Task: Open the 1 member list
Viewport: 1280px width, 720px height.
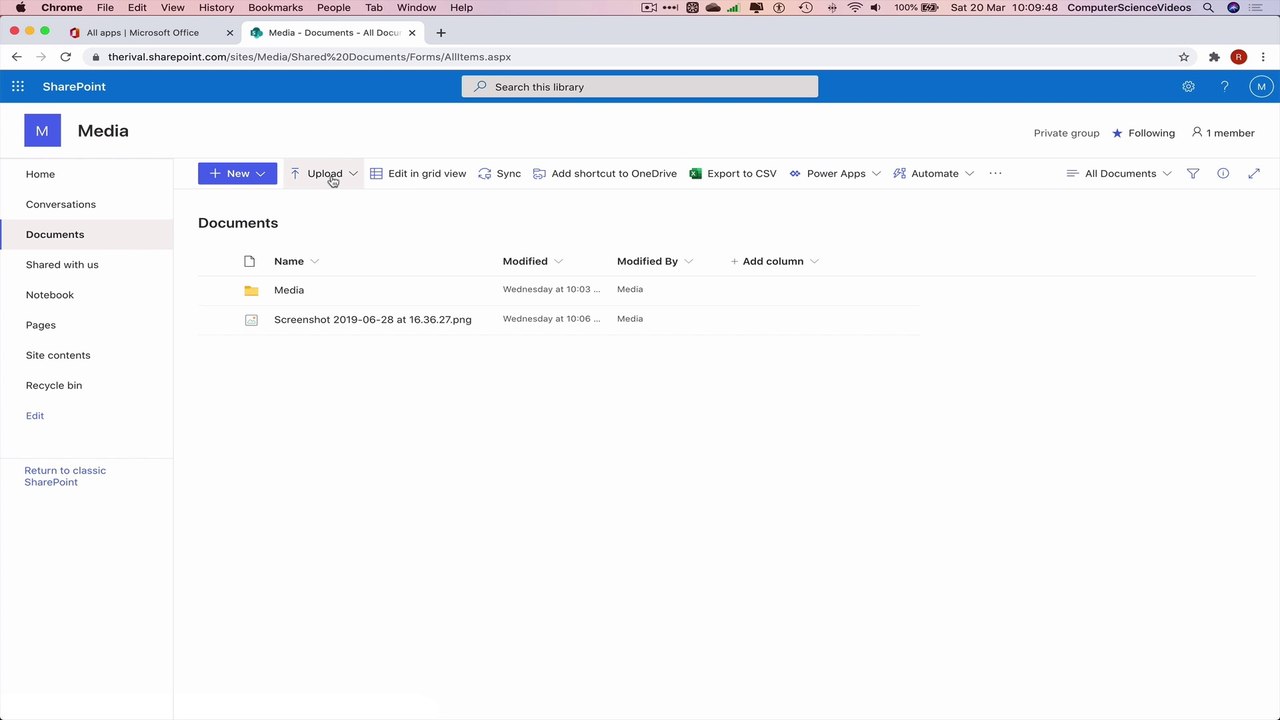Action: click(x=1222, y=133)
